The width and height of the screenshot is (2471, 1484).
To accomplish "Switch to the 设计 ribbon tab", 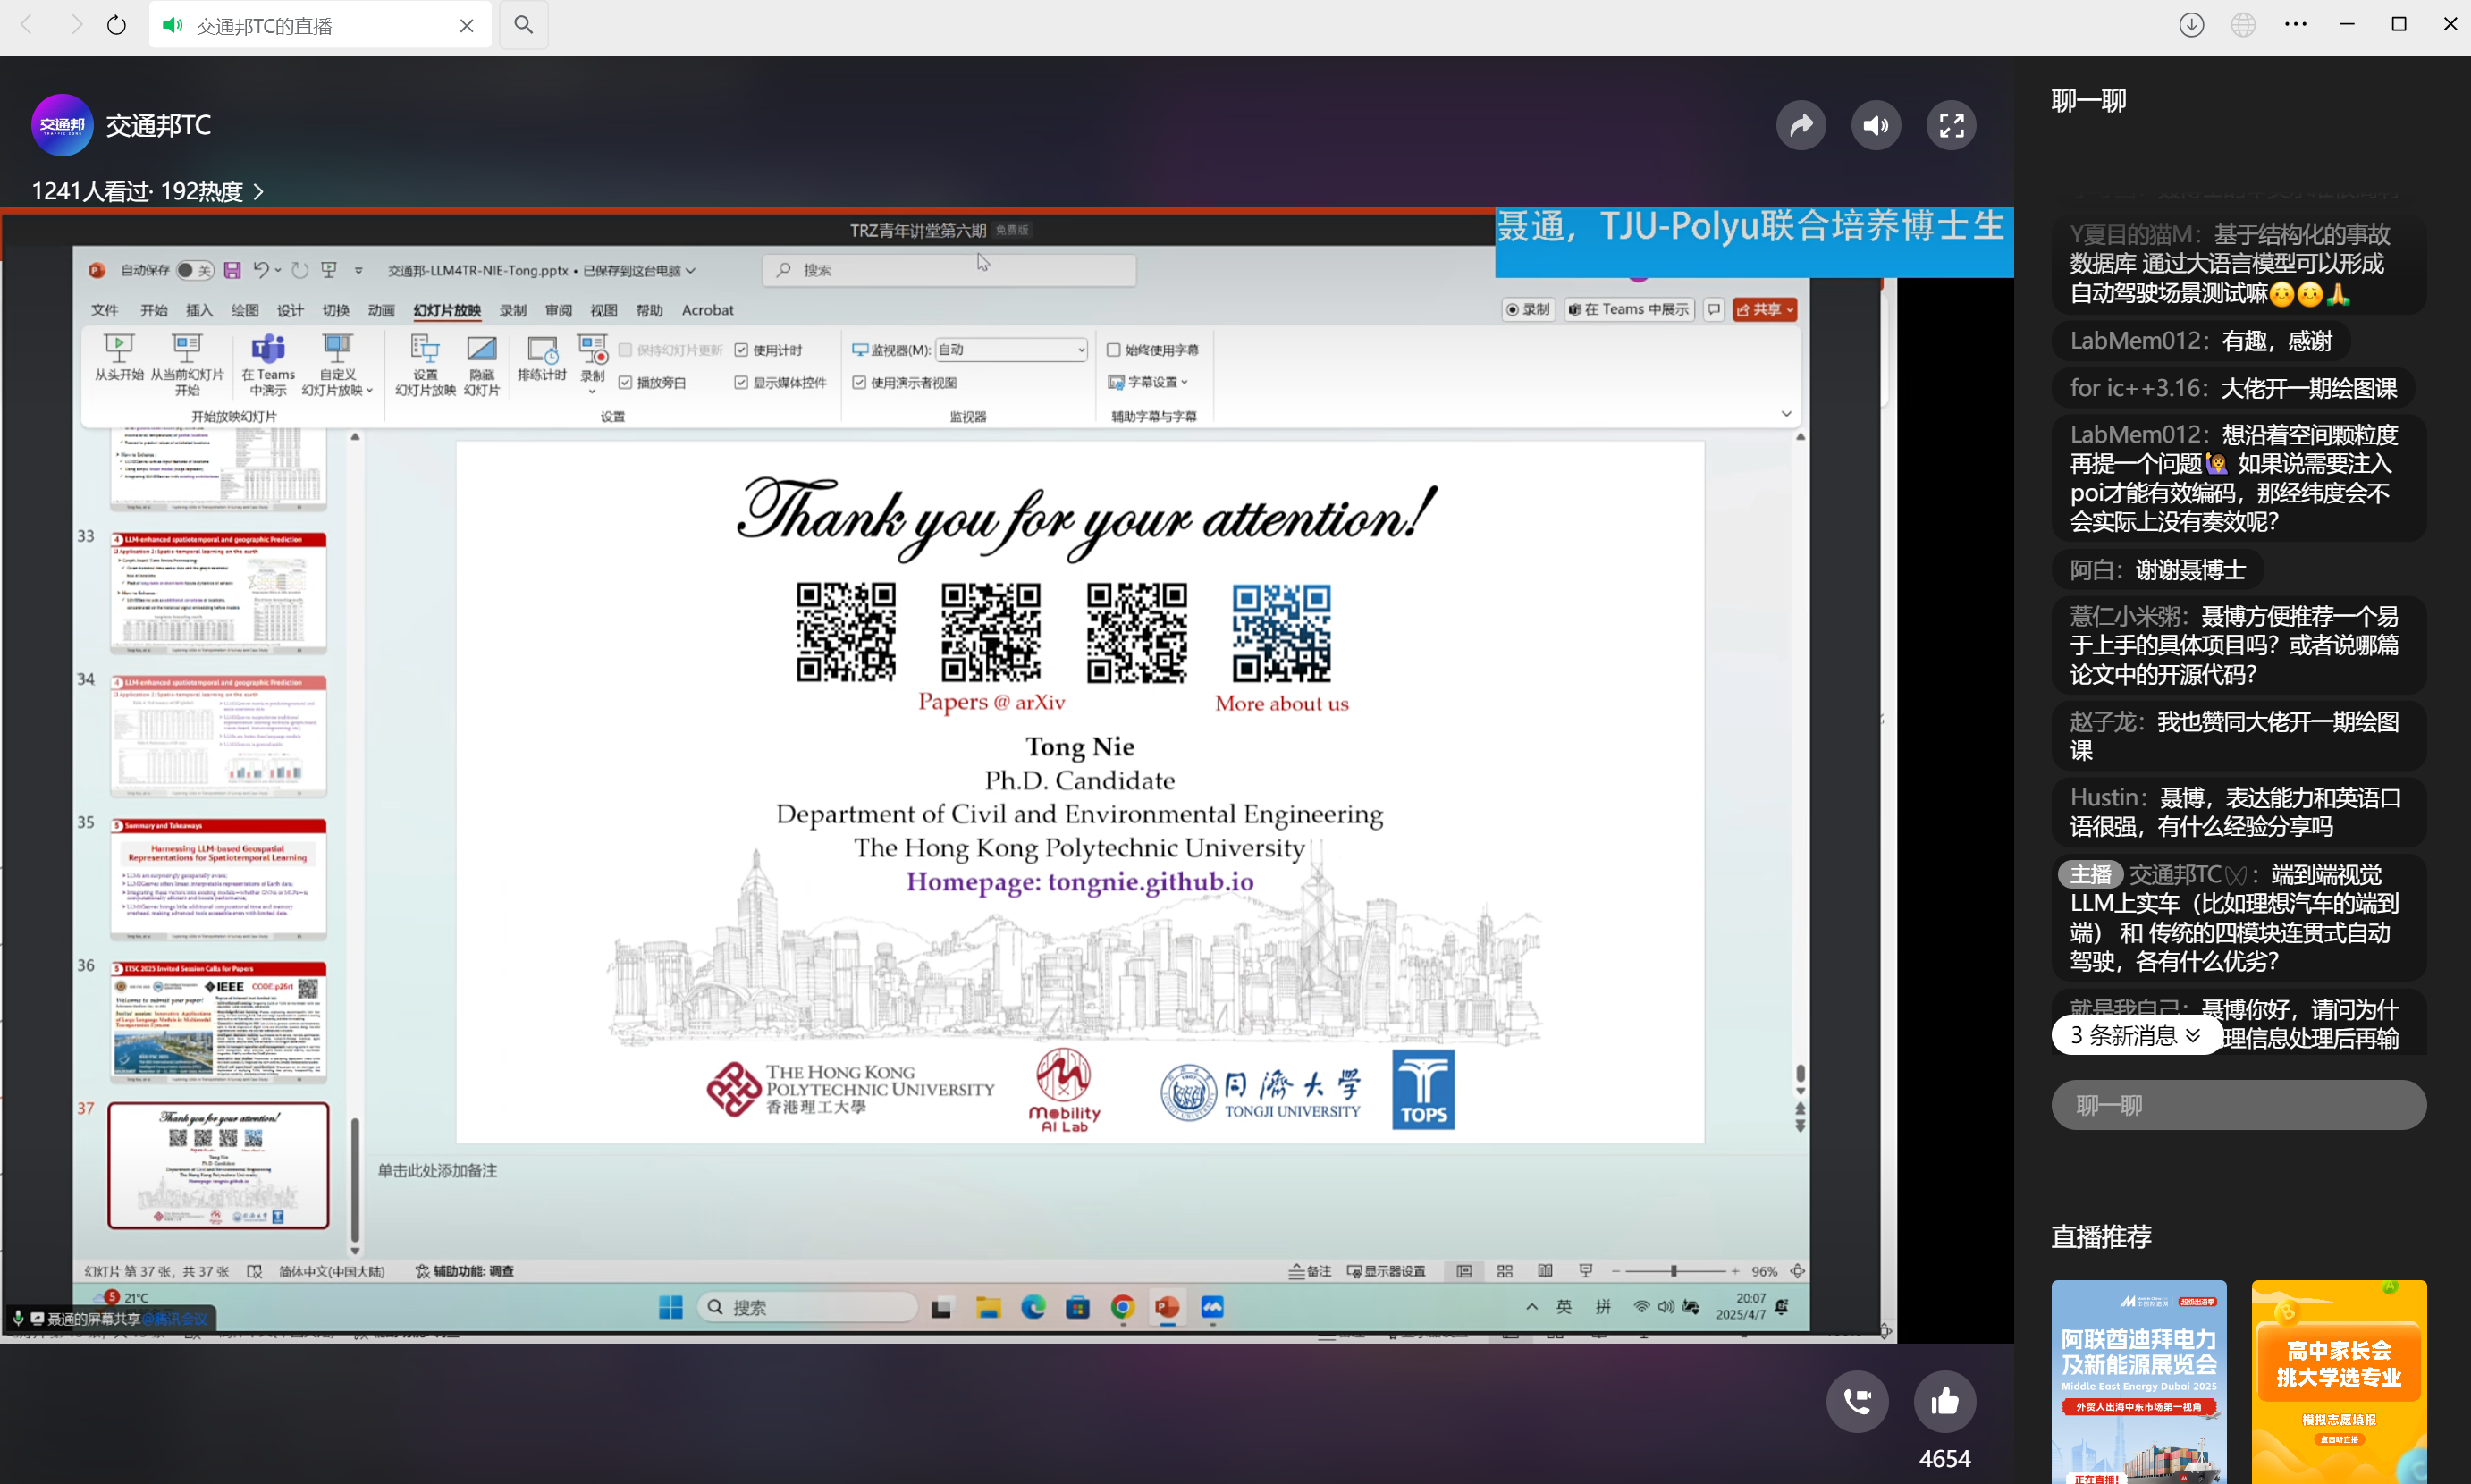I will [x=290, y=310].
